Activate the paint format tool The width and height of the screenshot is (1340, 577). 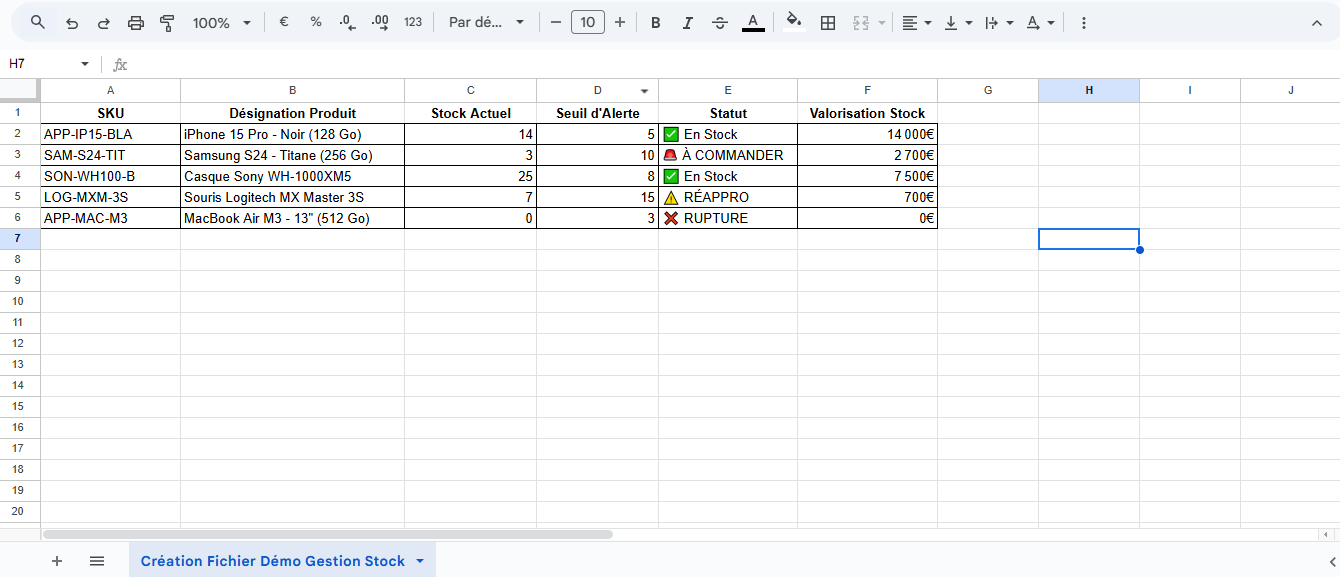click(168, 22)
